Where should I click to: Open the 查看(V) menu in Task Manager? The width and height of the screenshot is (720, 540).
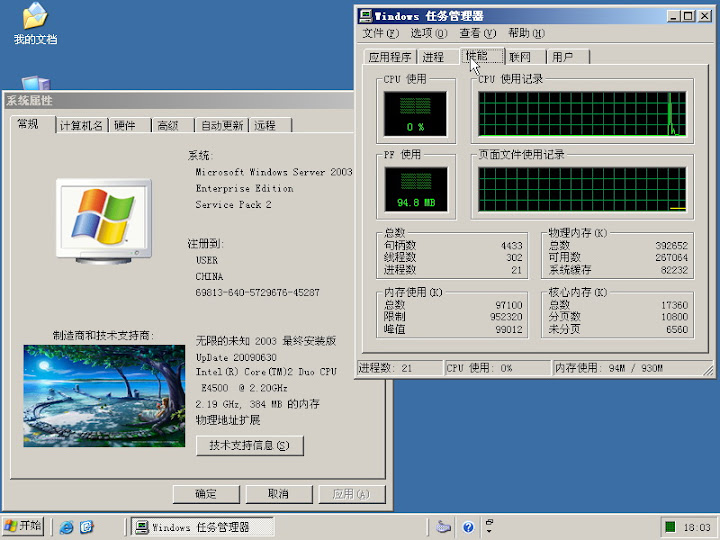tap(478, 33)
